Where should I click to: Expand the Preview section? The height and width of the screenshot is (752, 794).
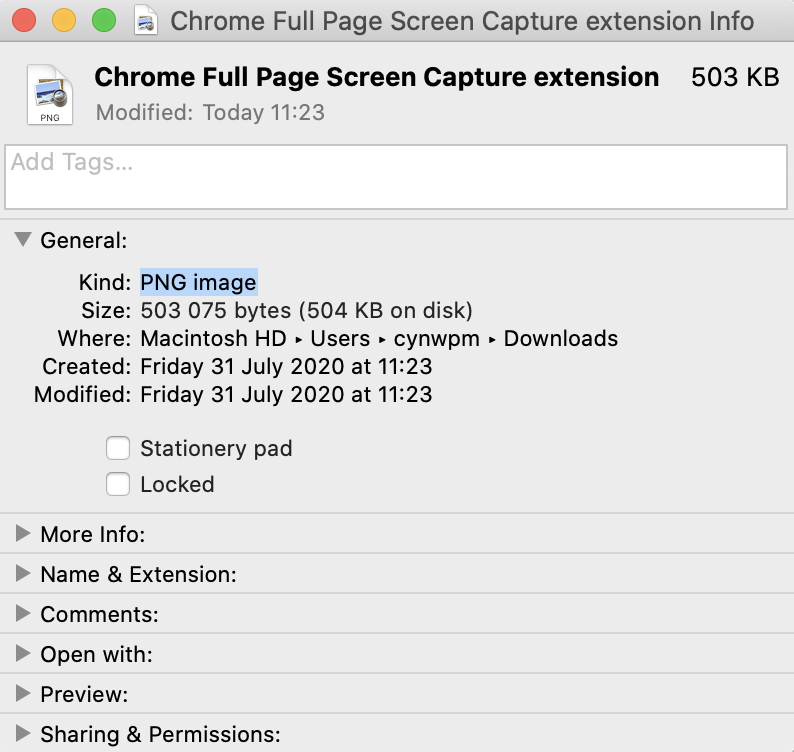coord(23,693)
